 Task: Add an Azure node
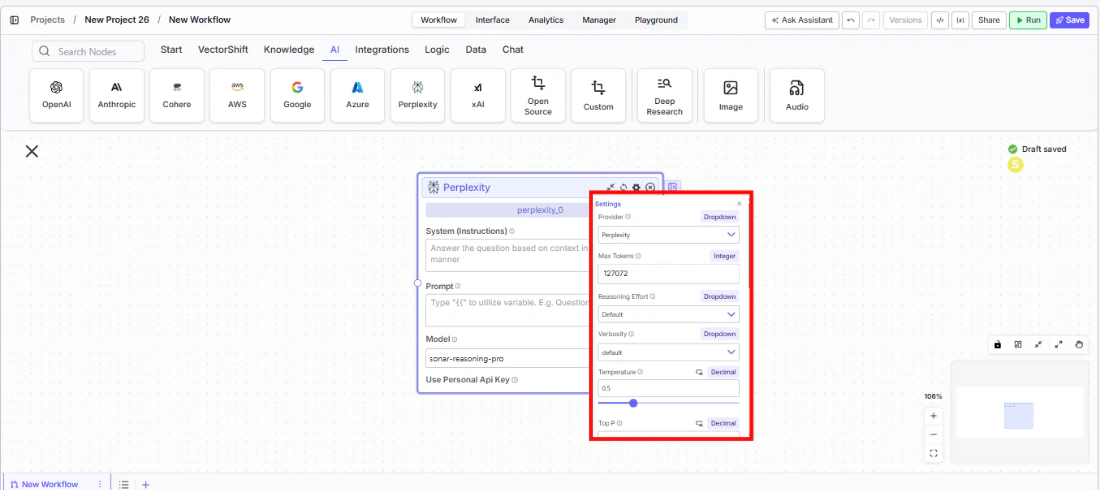click(x=357, y=95)
